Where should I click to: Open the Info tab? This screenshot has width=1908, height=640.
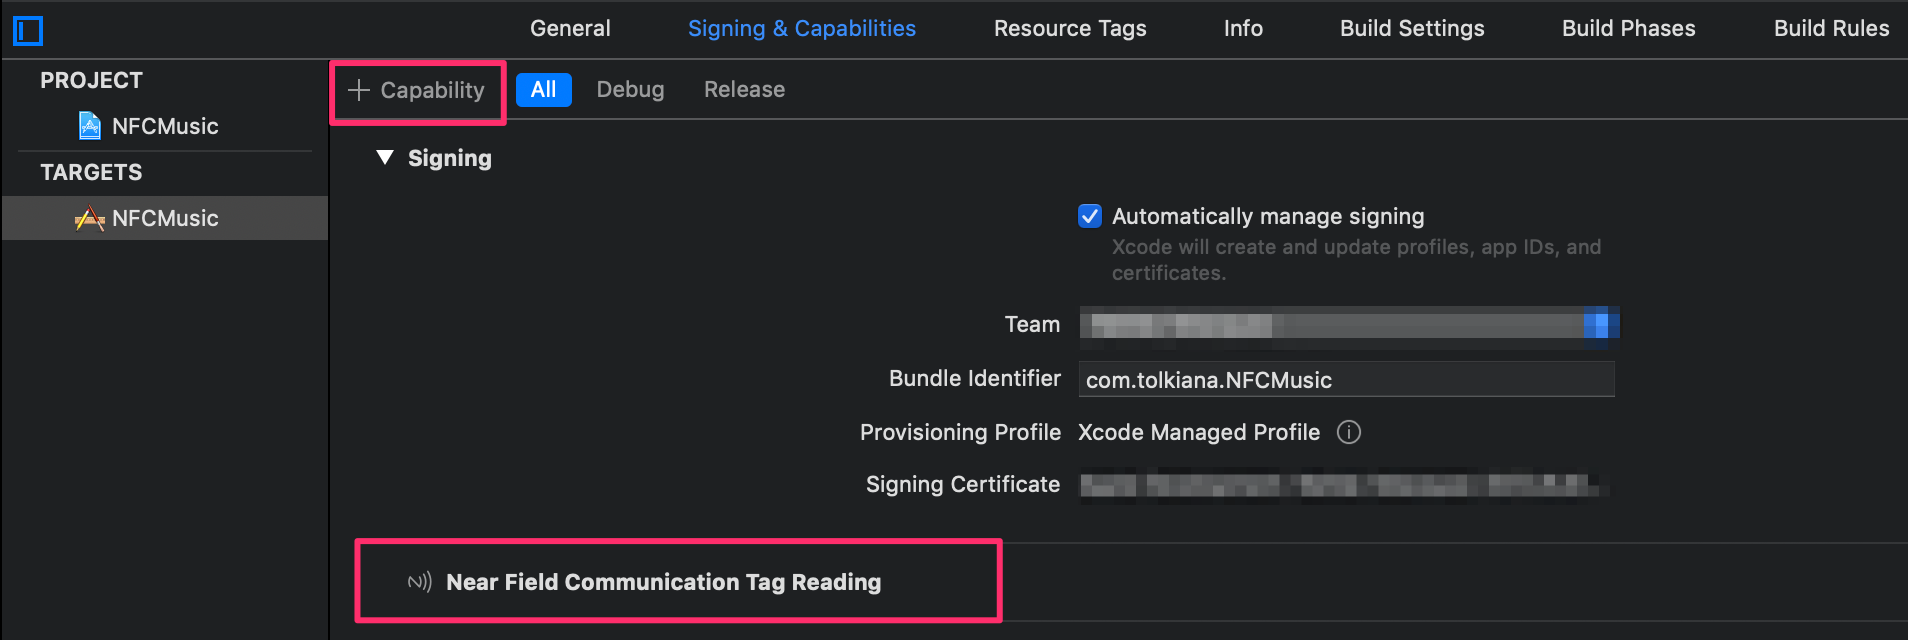pyautogui.click(x=1243, y=28)
